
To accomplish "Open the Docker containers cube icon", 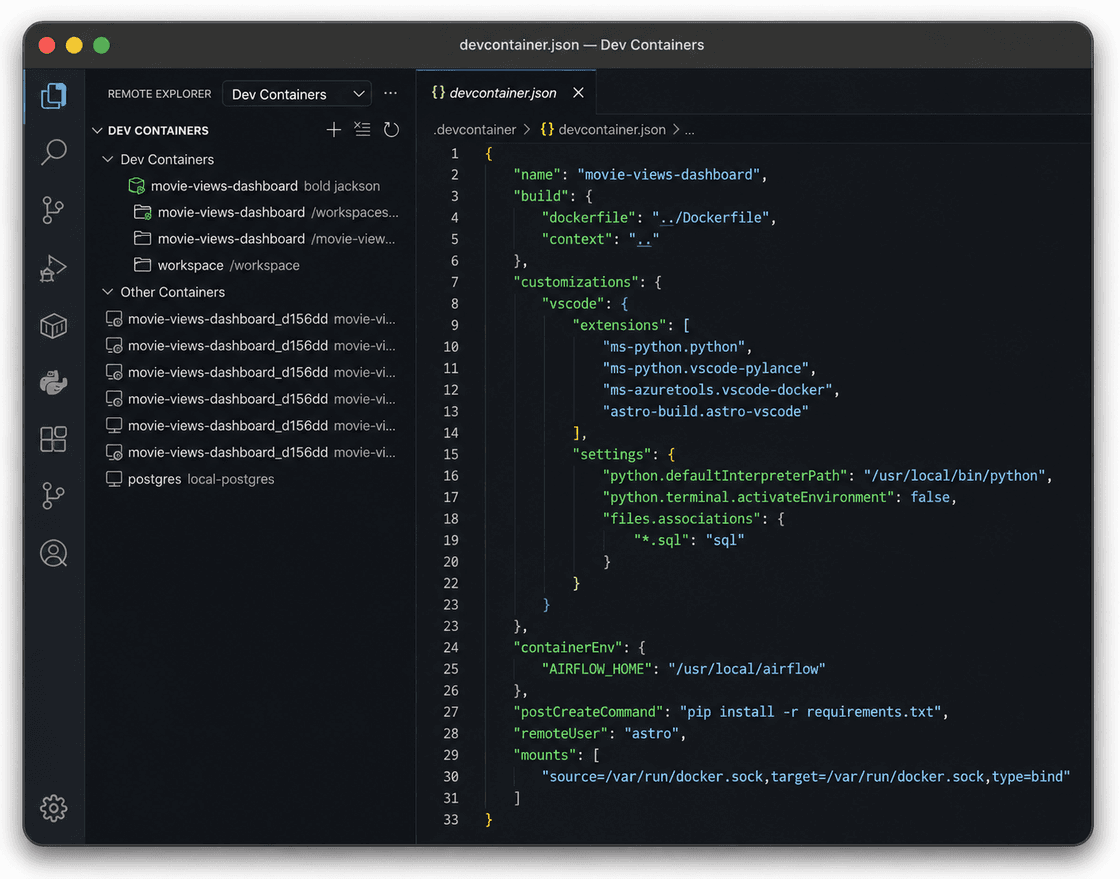I will coord(54,326).
